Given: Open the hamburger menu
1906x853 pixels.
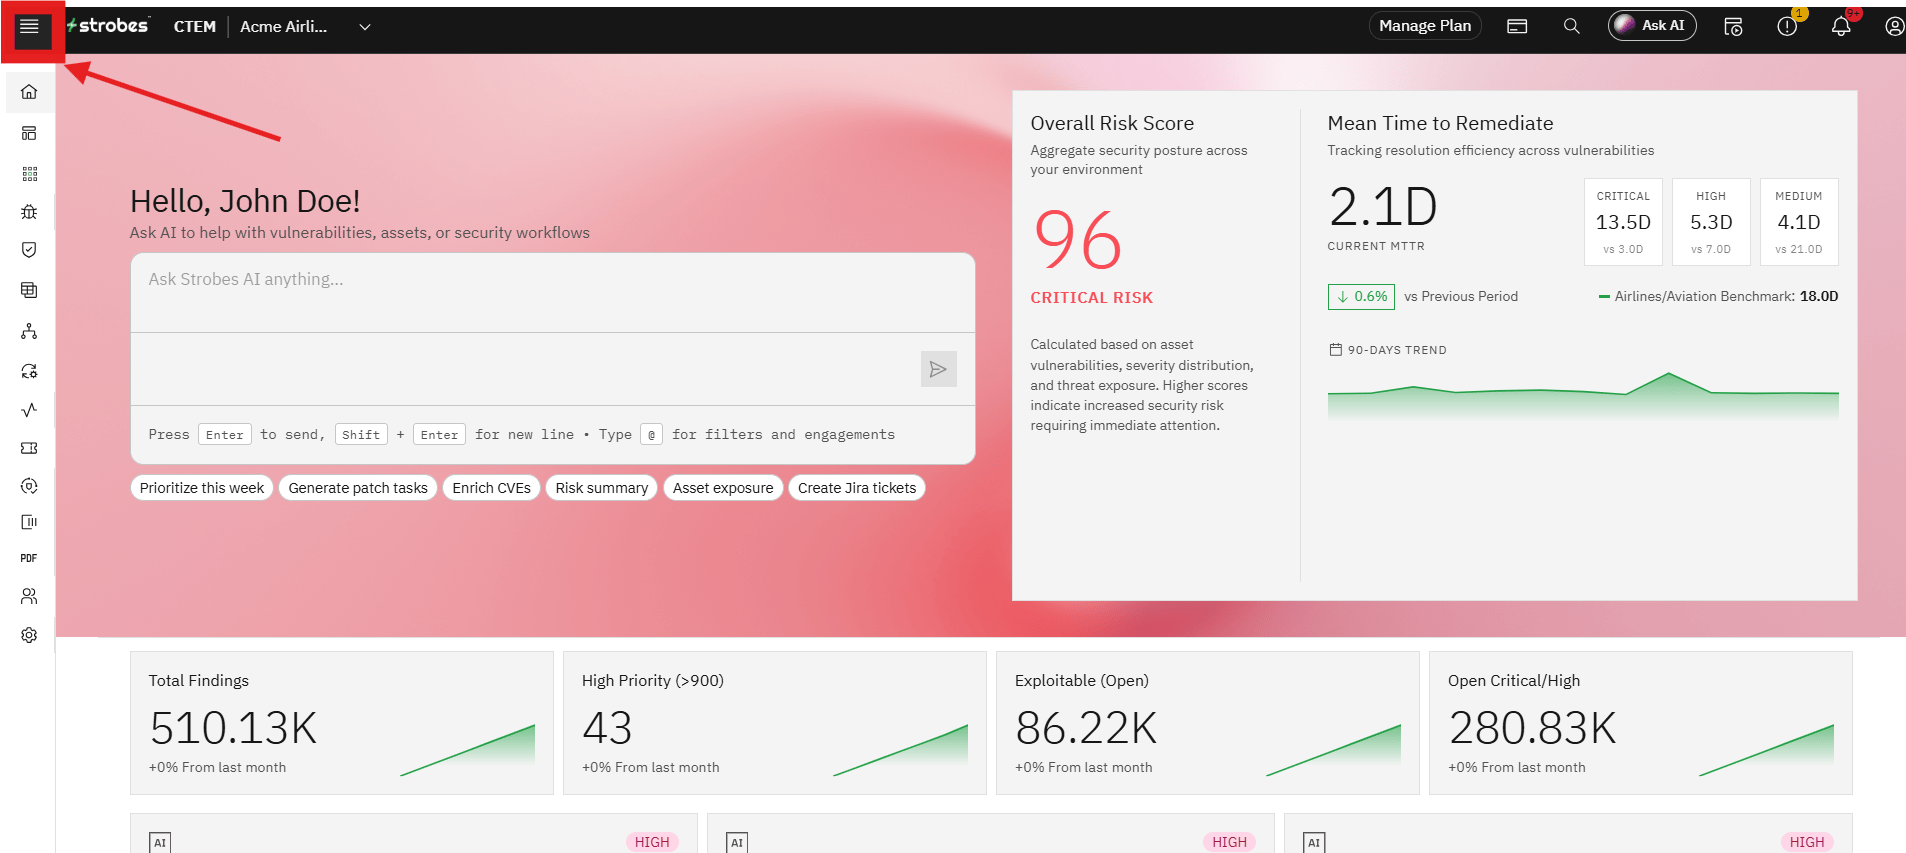Looking at the screenshot, I should 29,27.
